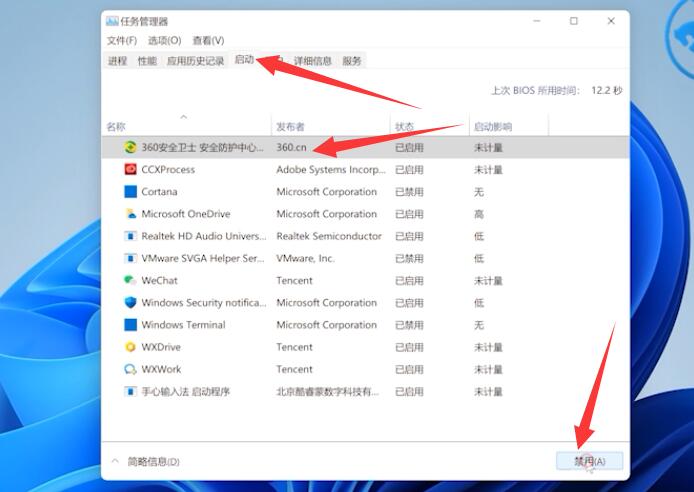
Task: Click the Realtek Semiconductor publisher cell
Action: click(x=329, y=236)
